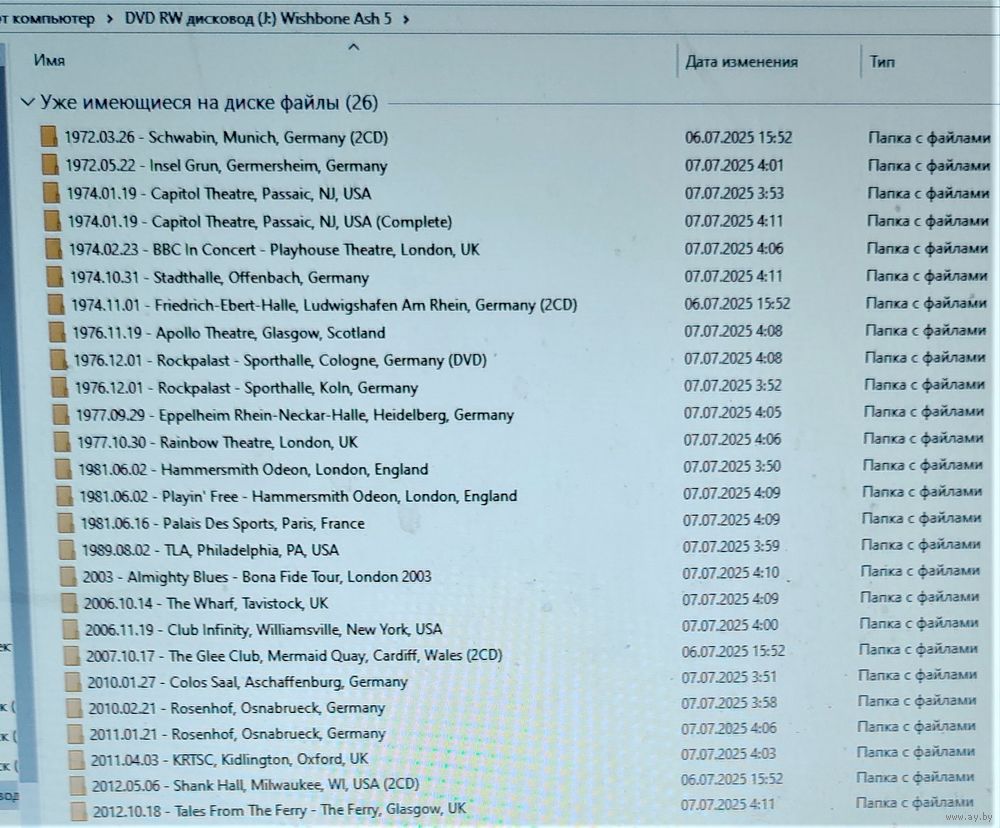
Task: Select '2007.10.17 - The Glee Club, Mermaid Quay' name
Action: click(x=295, y=656)
